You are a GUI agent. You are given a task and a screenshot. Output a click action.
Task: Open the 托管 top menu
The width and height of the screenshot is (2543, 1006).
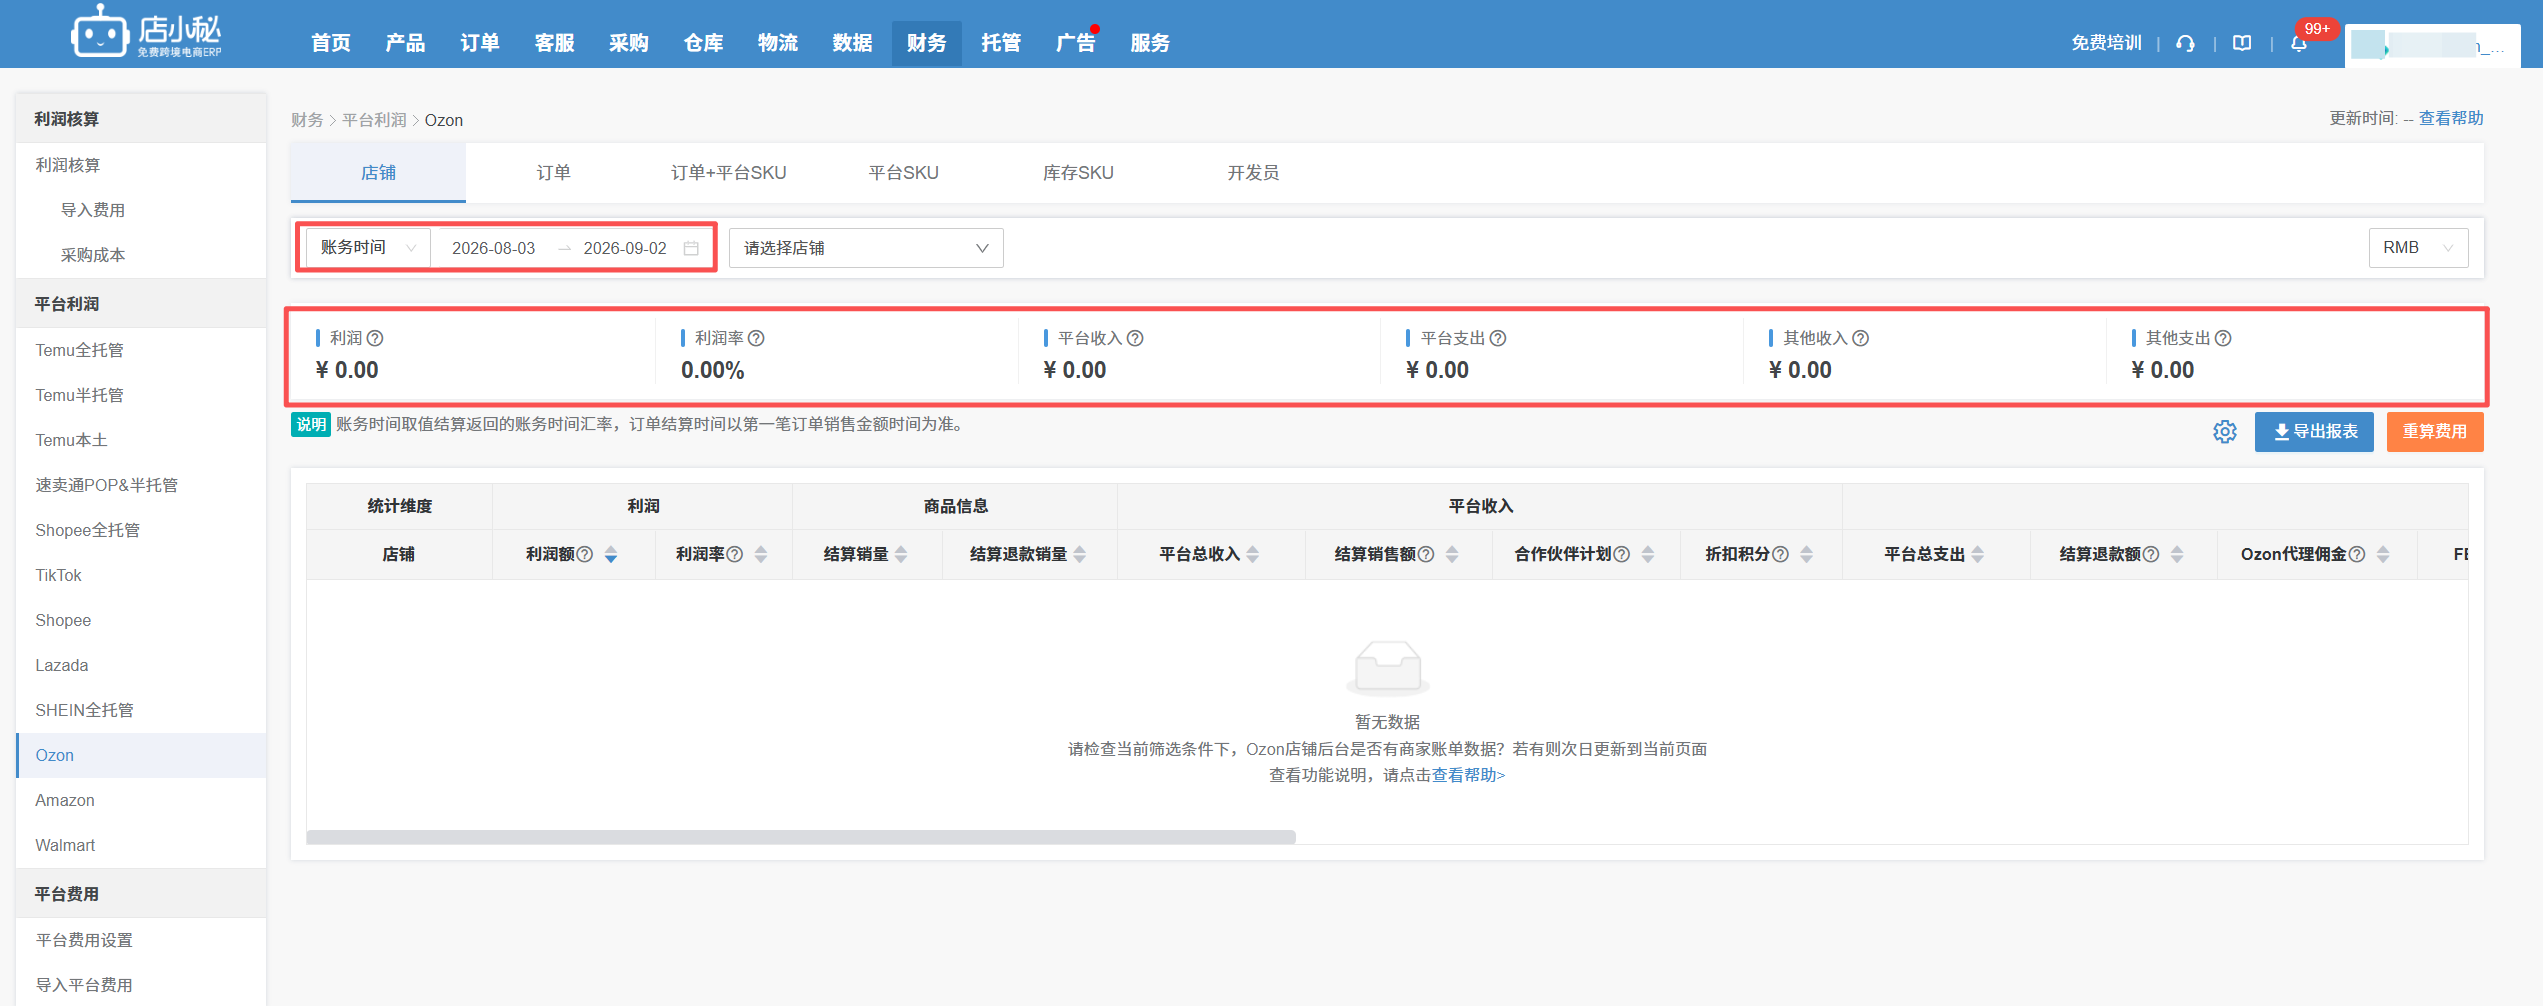1001,43
